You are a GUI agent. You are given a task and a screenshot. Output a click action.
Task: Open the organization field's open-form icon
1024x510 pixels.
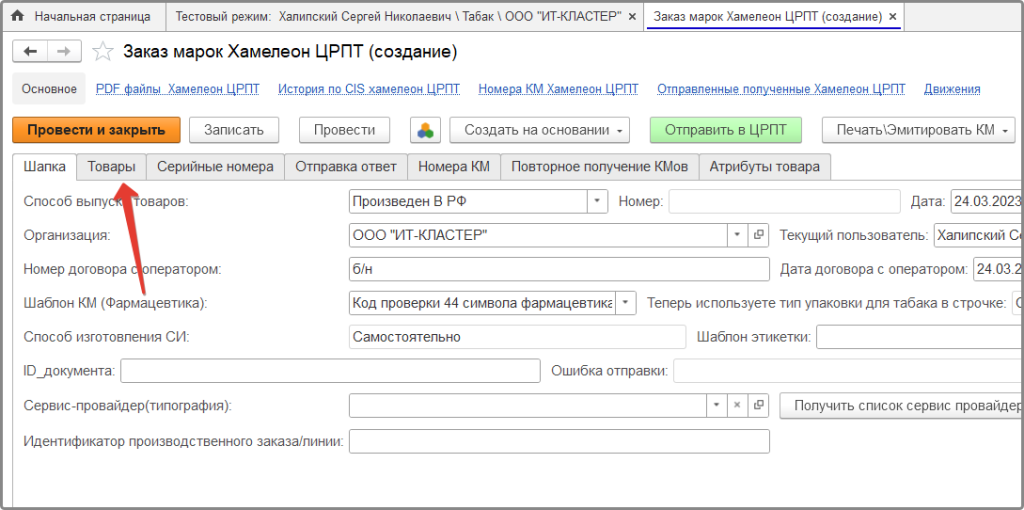[x=758, y=235]
